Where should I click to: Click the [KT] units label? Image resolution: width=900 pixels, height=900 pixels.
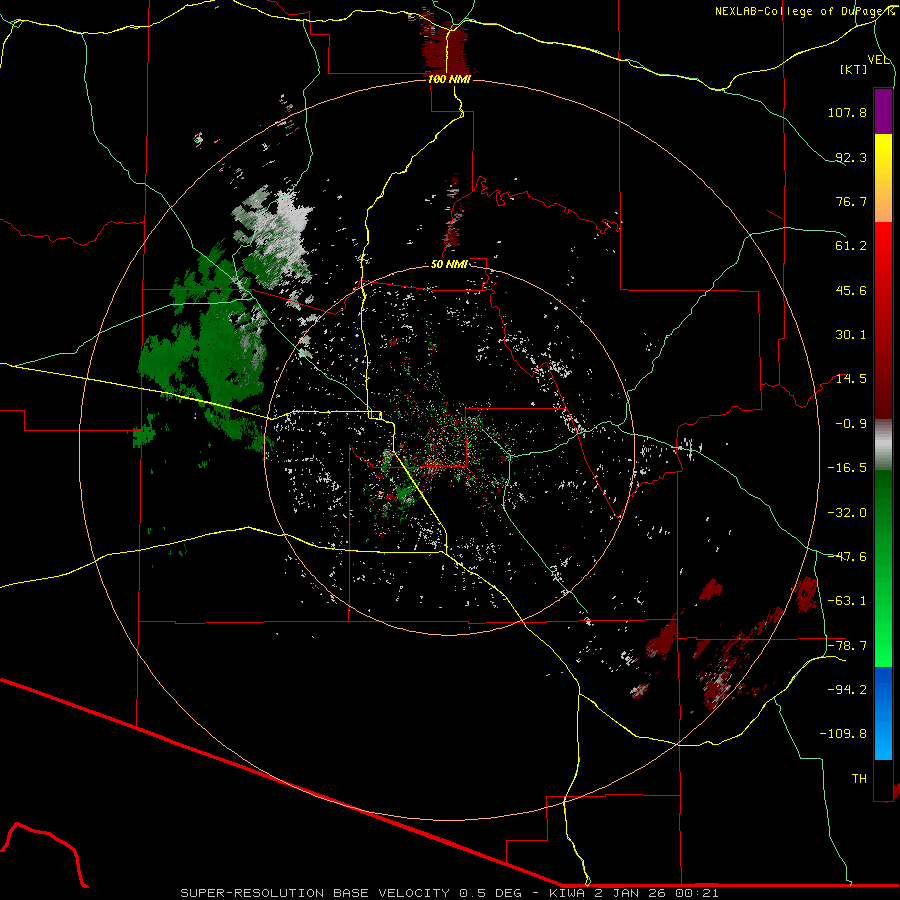[x=854, y=70]
